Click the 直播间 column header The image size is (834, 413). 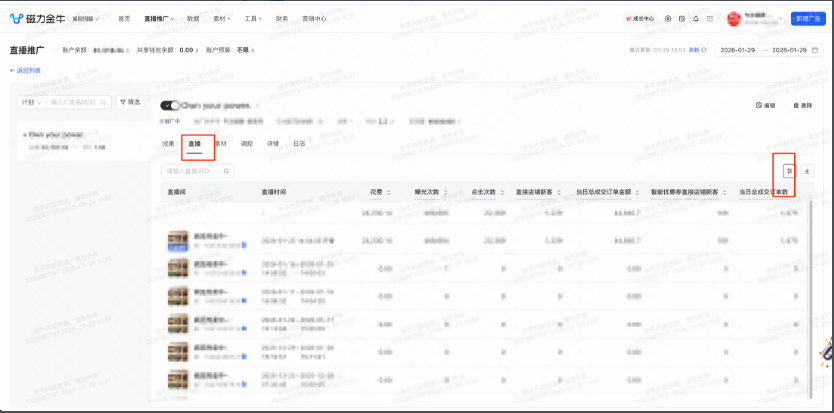pos(176,192)
